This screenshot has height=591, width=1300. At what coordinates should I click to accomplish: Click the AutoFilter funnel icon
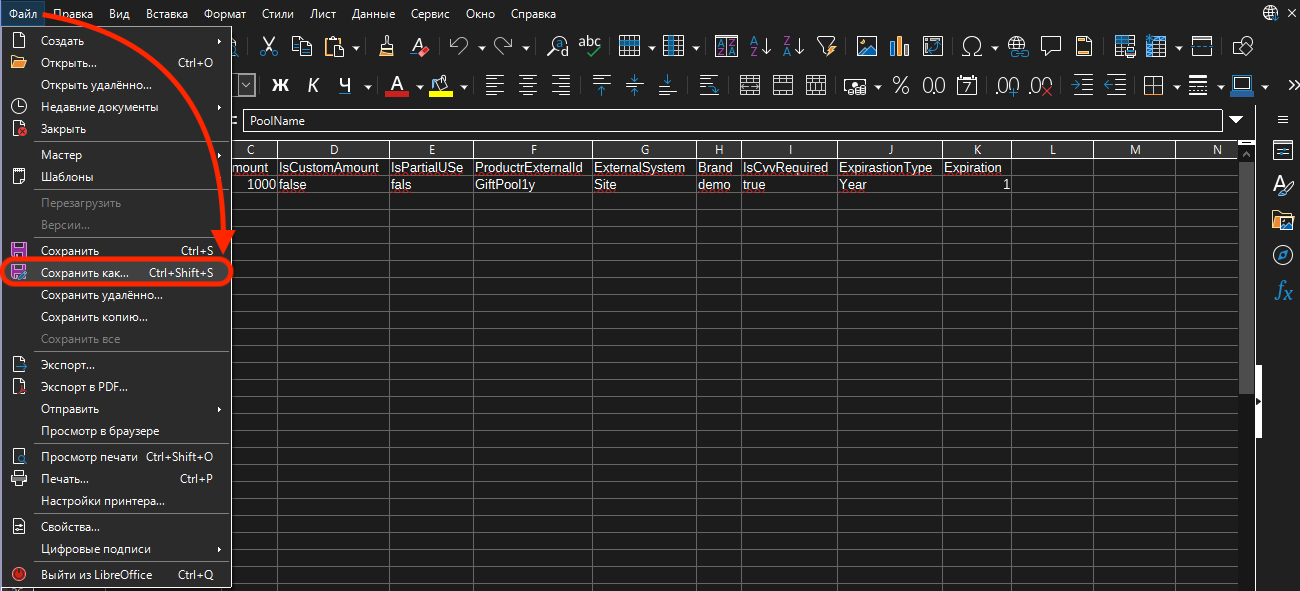pos(826,46)
